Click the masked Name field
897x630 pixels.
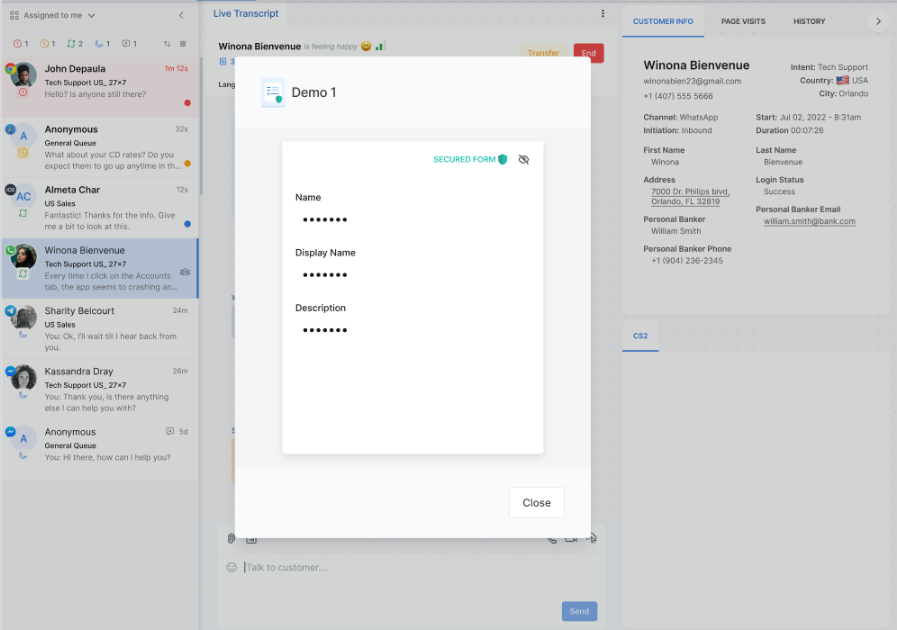pos(325,220)
